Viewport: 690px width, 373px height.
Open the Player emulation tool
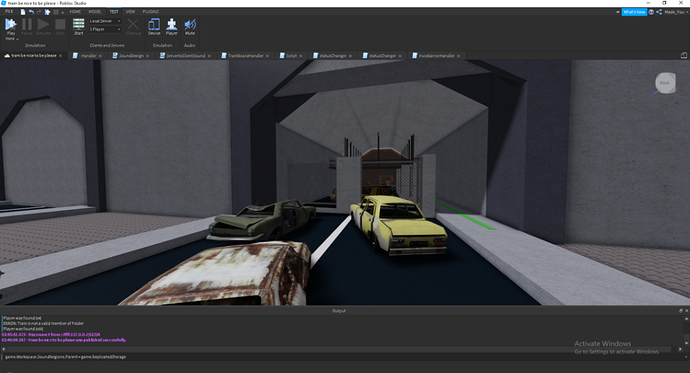[x=172, y=27]
